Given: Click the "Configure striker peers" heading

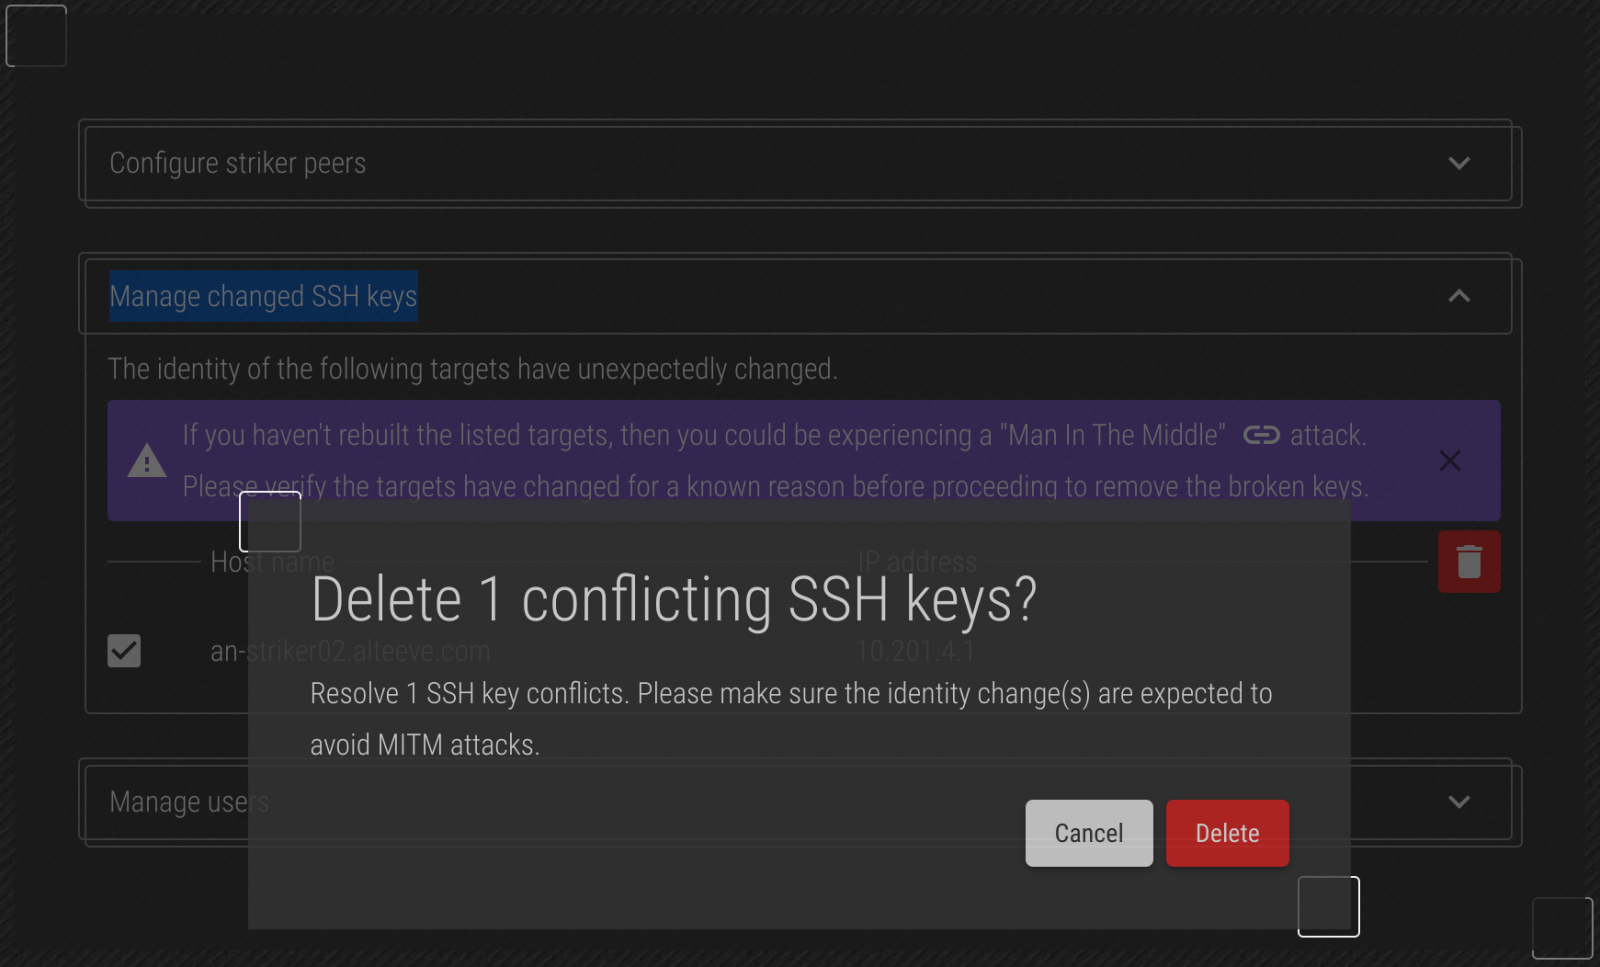Looking at the screenshot, I should (x=238, y=163).
